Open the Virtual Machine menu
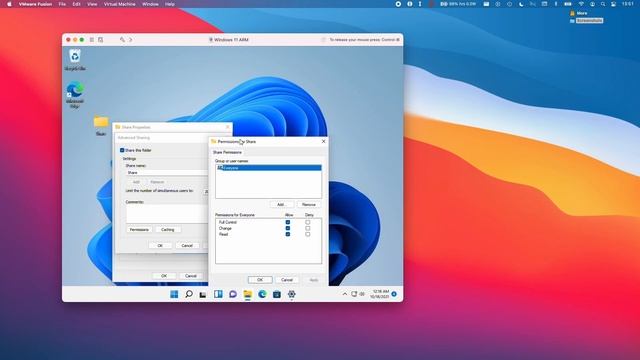 (120, 4)
